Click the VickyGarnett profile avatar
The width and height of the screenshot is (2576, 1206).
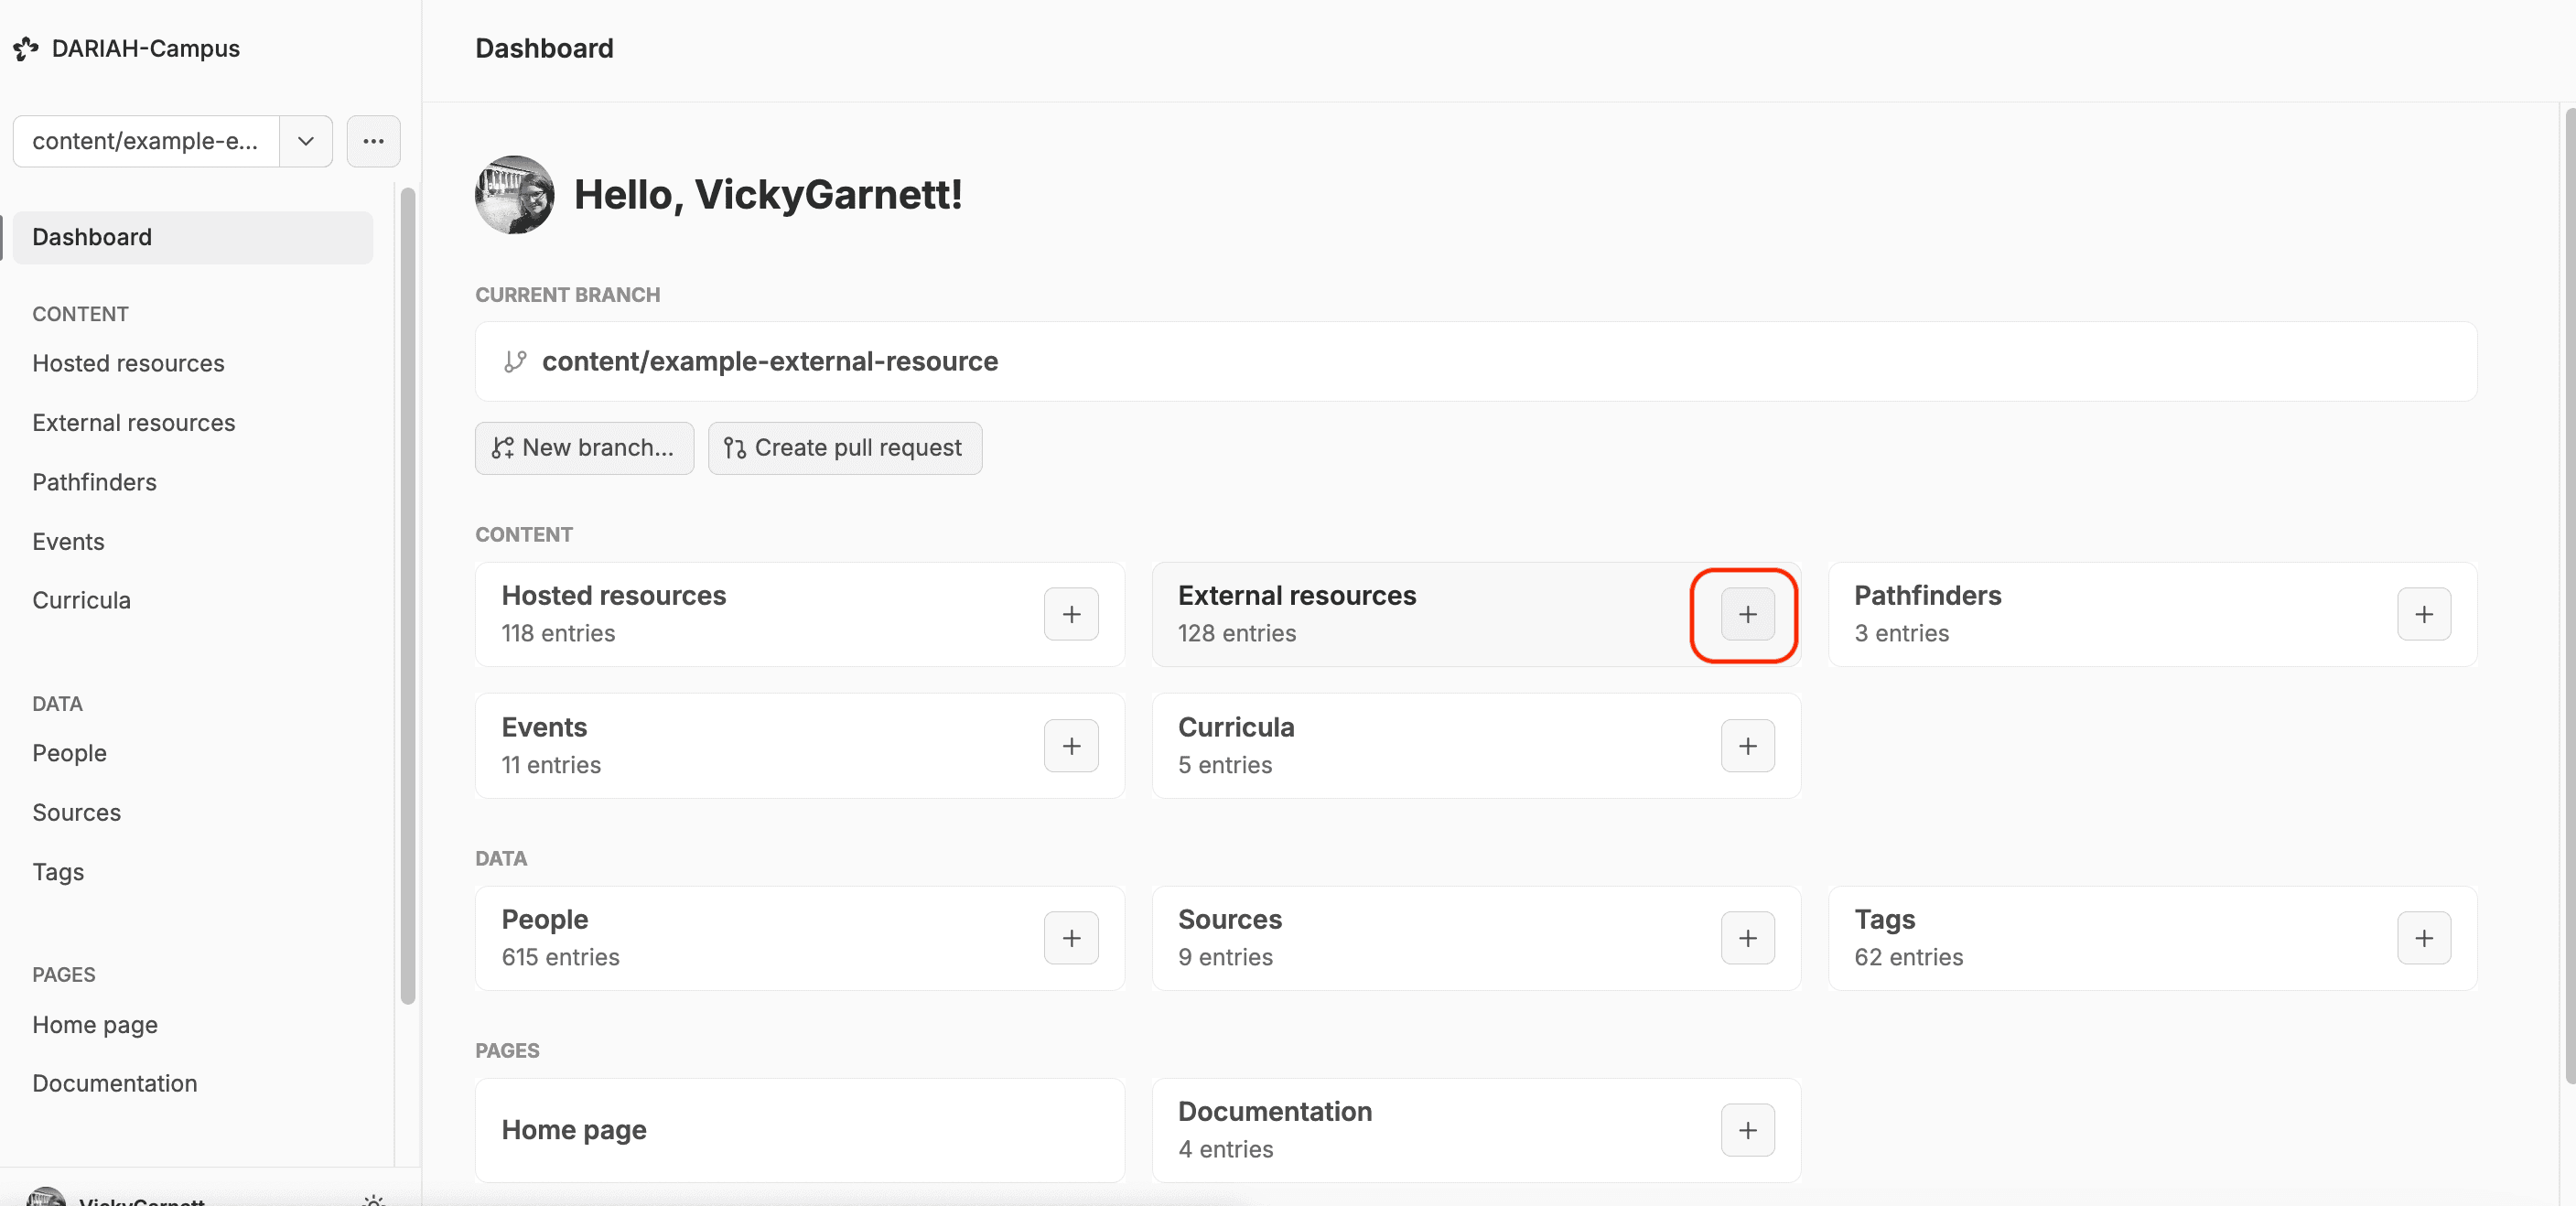(514, 194)
